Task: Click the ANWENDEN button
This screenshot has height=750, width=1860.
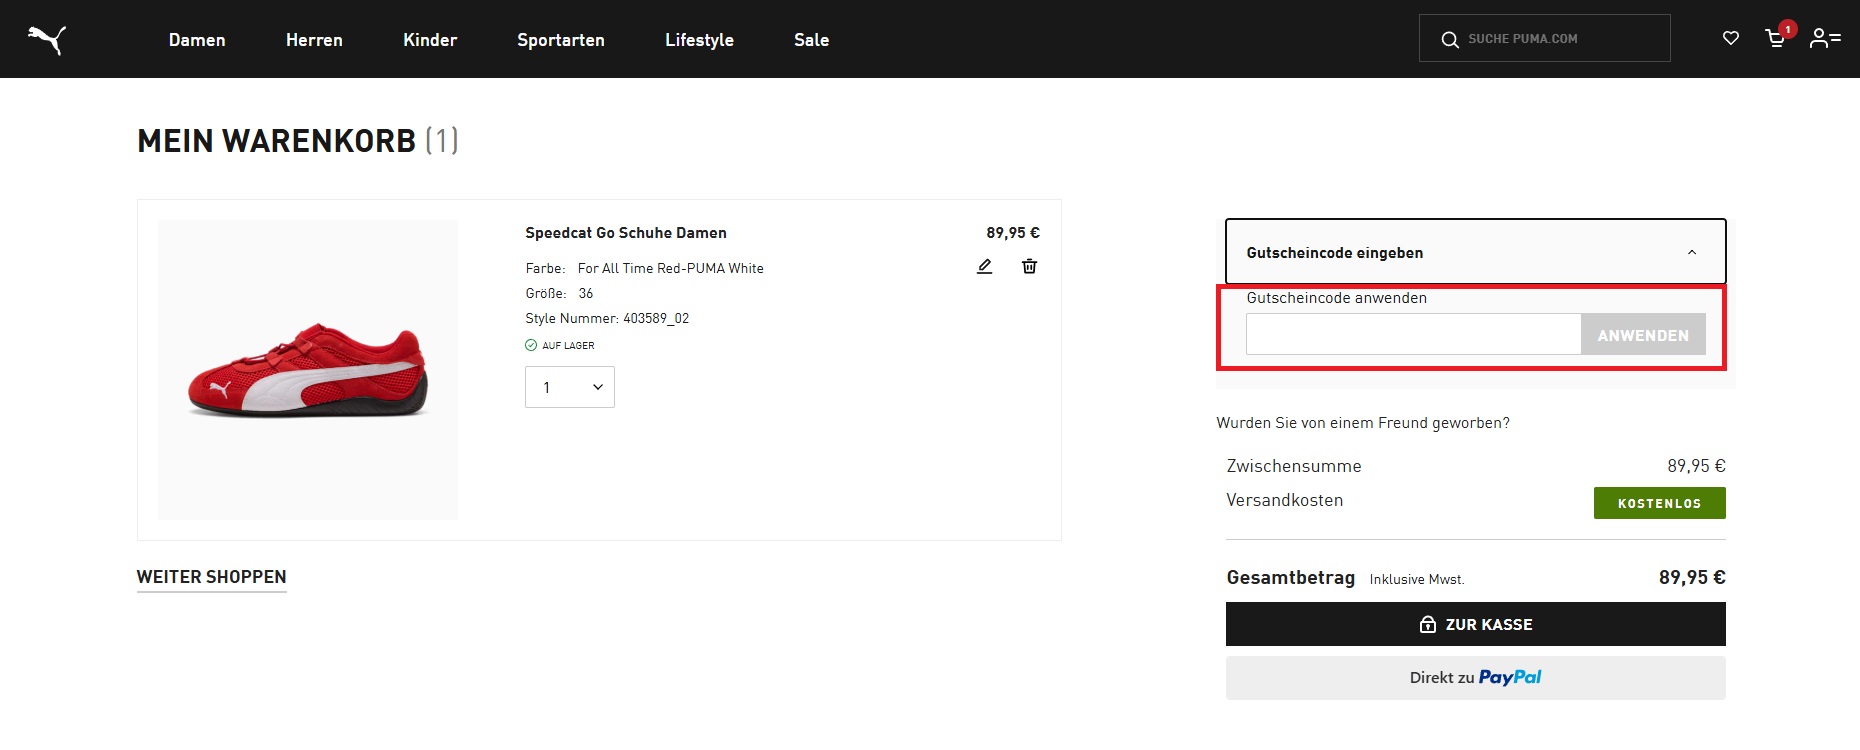Action: tap(1643, 334)
